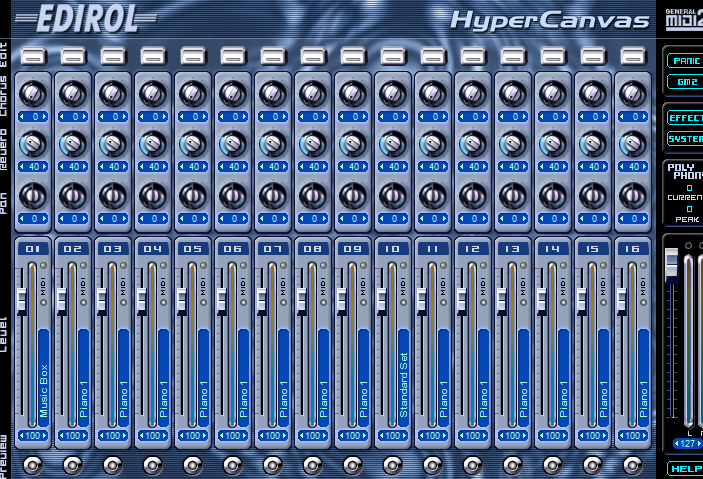This screenshot has height=479, width=703.
Task: Increase part 09 reverb value with right arrow
Action: 364,166
